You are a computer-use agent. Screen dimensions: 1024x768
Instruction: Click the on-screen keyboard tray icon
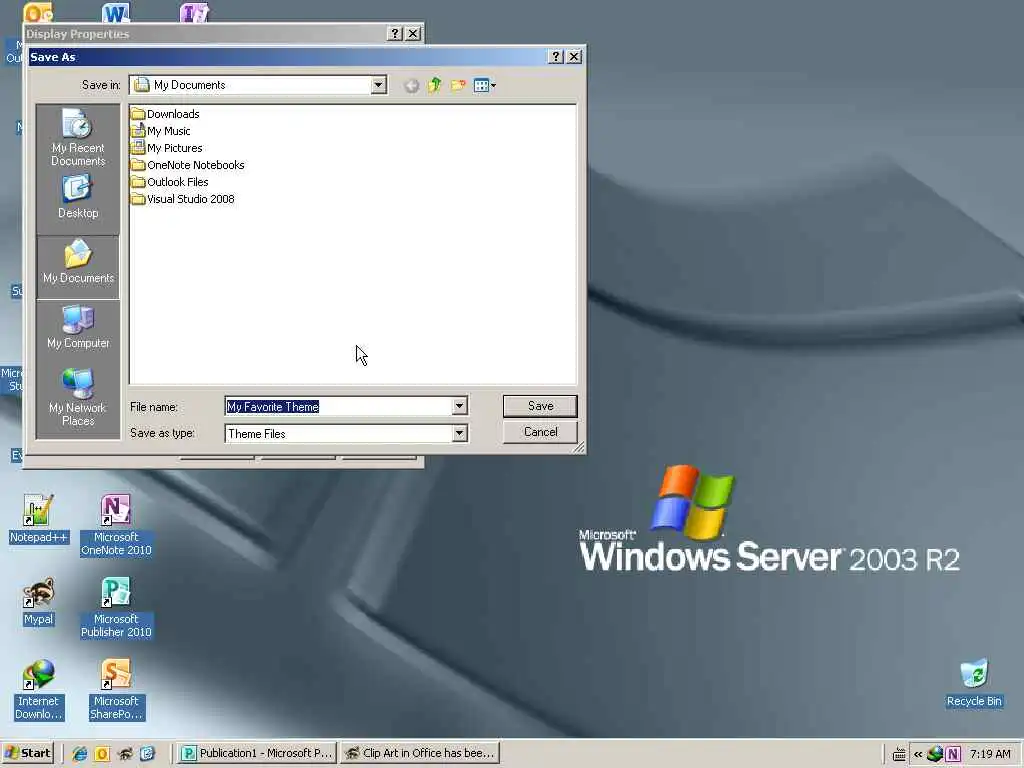(899, 754)
